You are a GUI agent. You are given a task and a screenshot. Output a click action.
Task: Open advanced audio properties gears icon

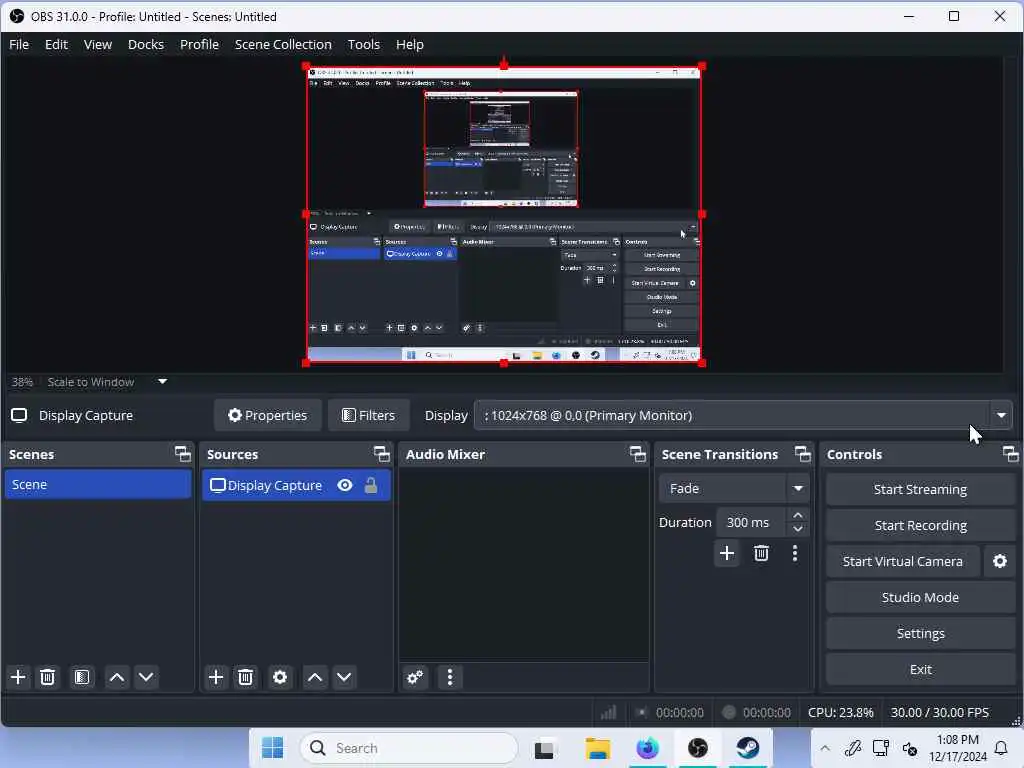pos(415,677)
